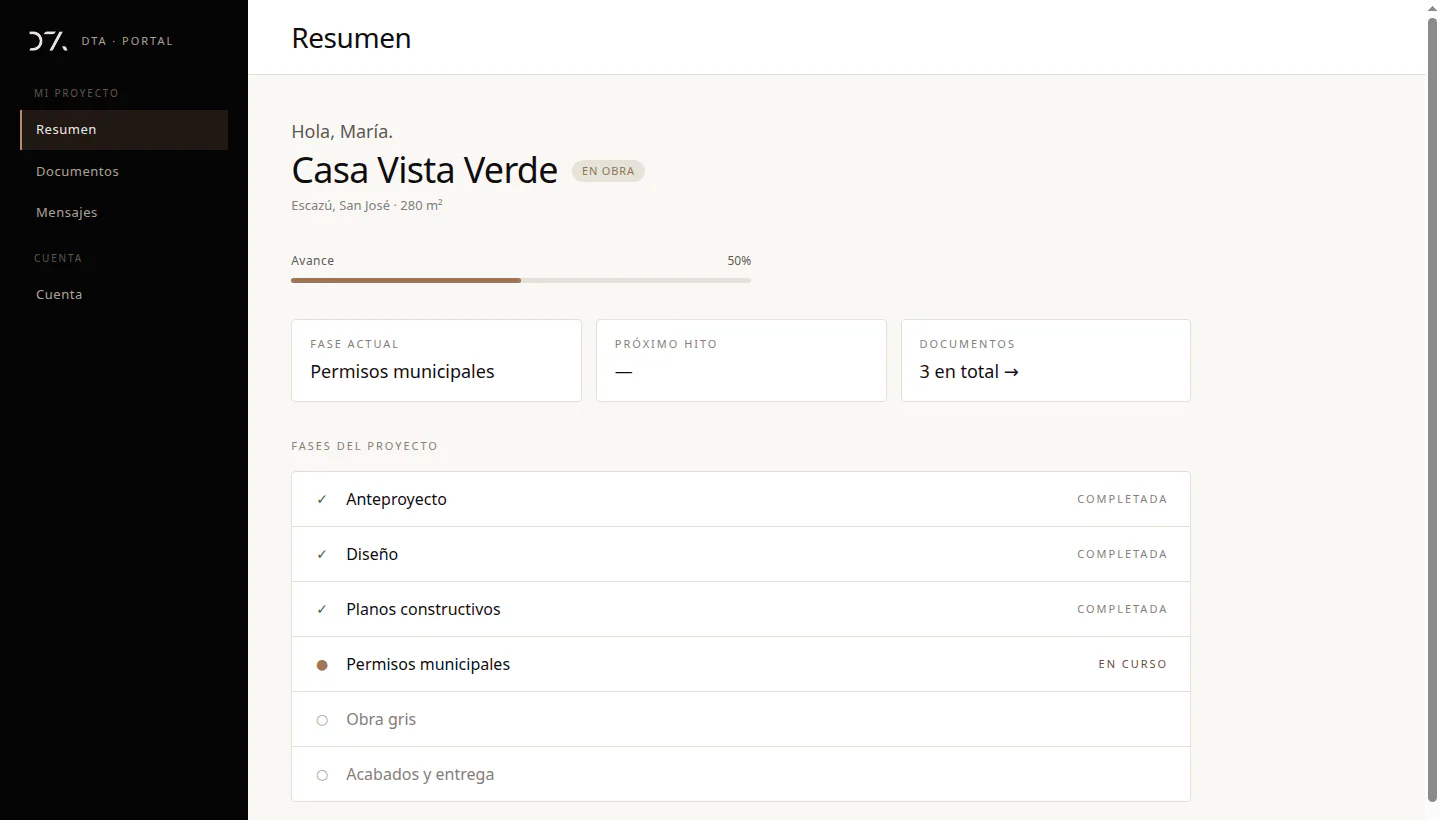Open Resumen in the sidebar
The image size is (1440, 820).
point(124,130)
